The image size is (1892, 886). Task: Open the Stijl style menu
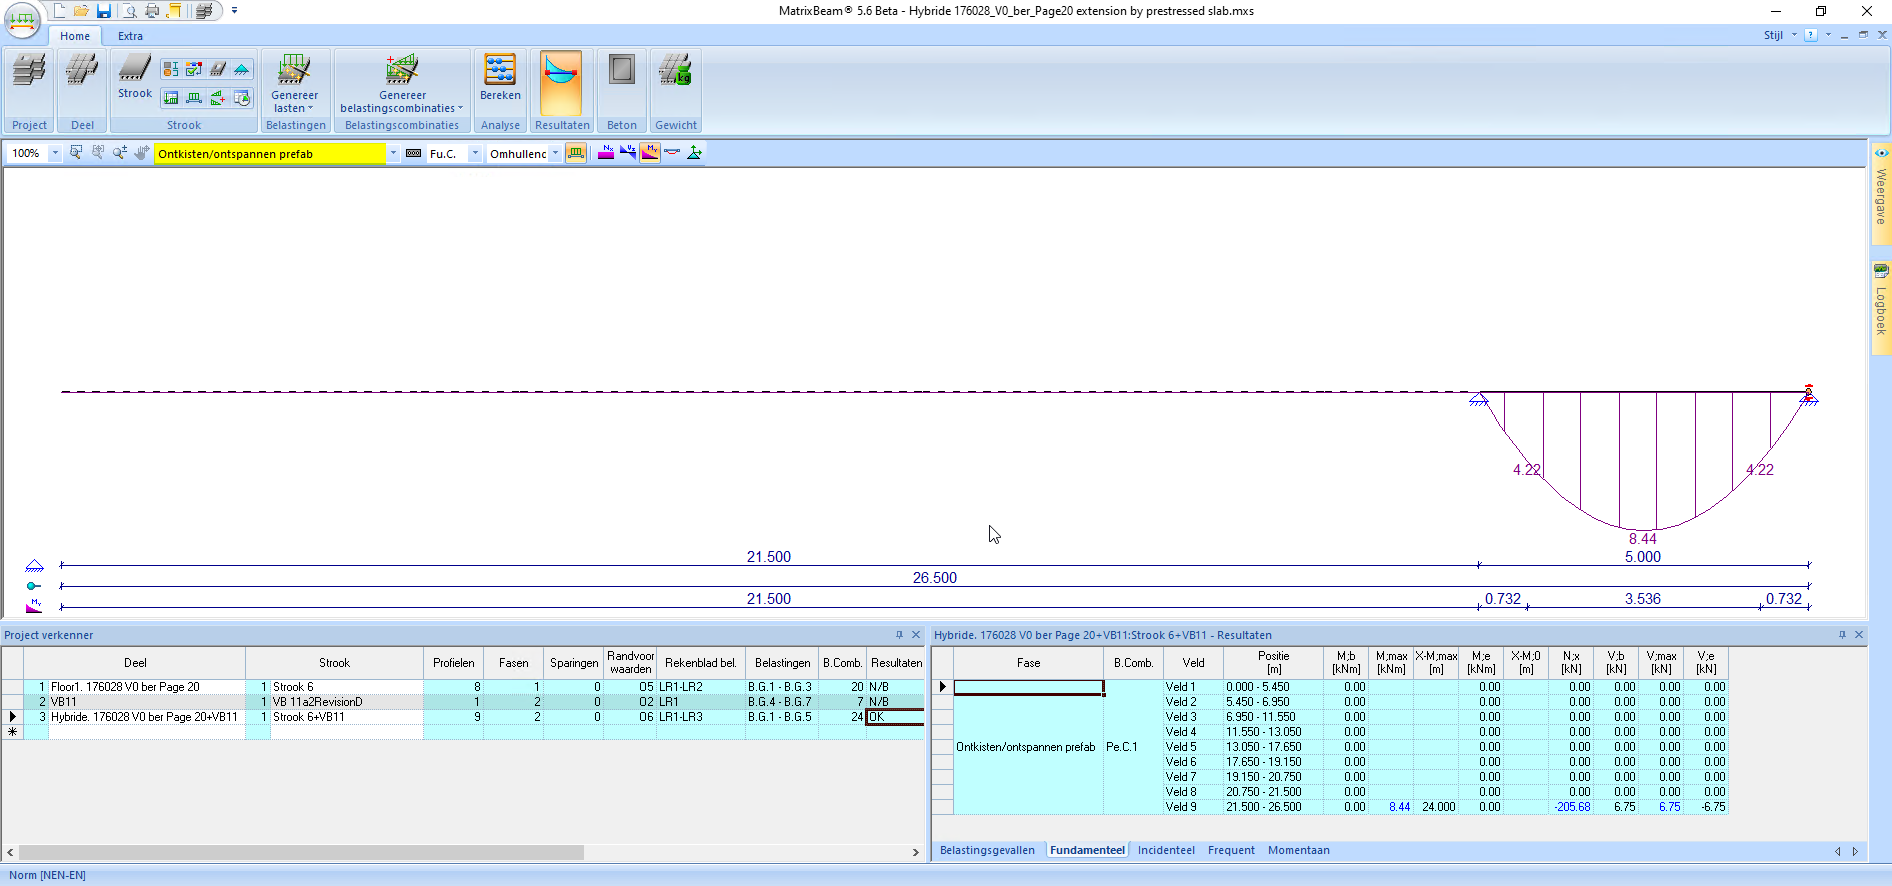(x=1779, y=35)
